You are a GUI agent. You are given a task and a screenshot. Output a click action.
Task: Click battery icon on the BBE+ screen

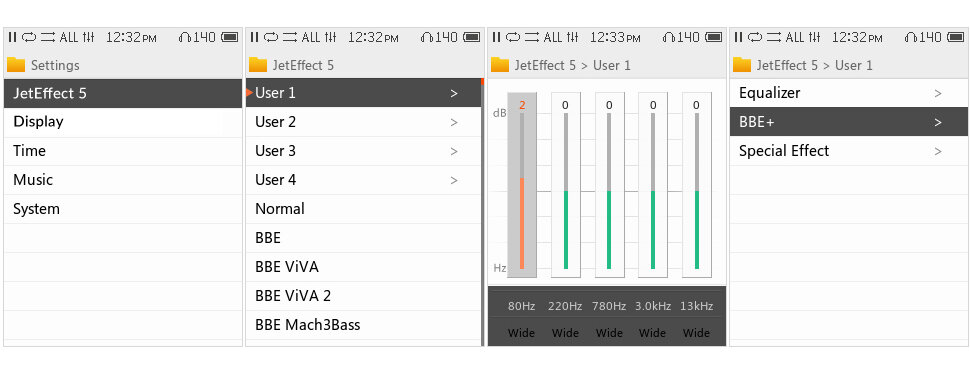(956, 37)
